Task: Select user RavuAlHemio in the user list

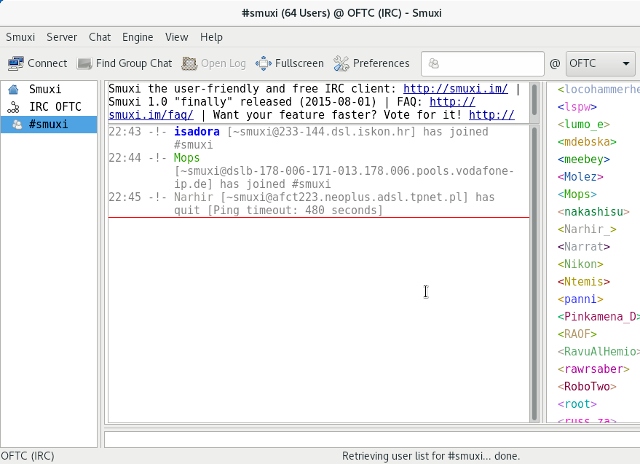Action: (598, 352)
